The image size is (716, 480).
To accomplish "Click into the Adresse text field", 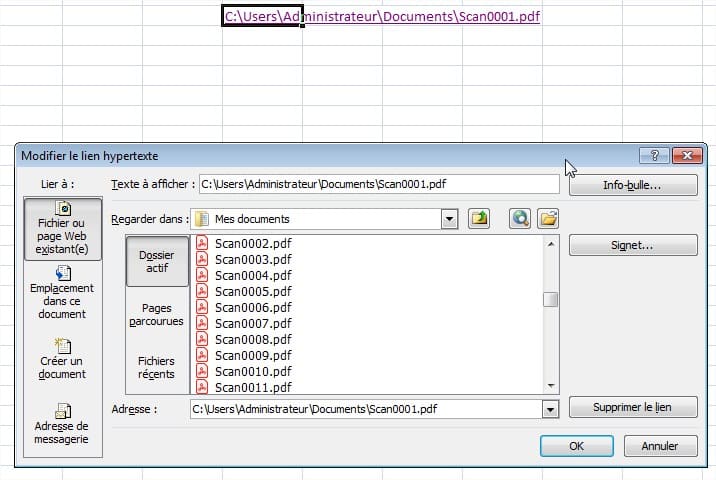I will click(x=366, y=409).
